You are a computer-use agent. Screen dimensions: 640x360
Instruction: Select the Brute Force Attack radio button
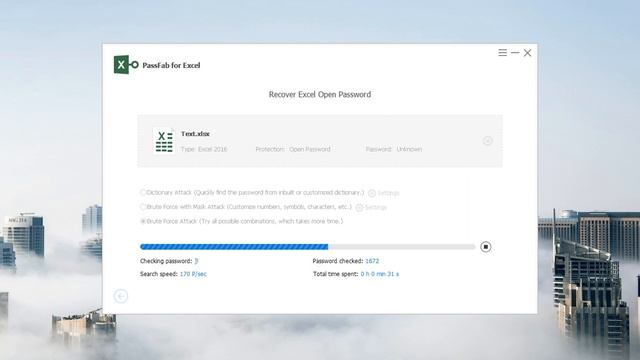pos(143,221)
